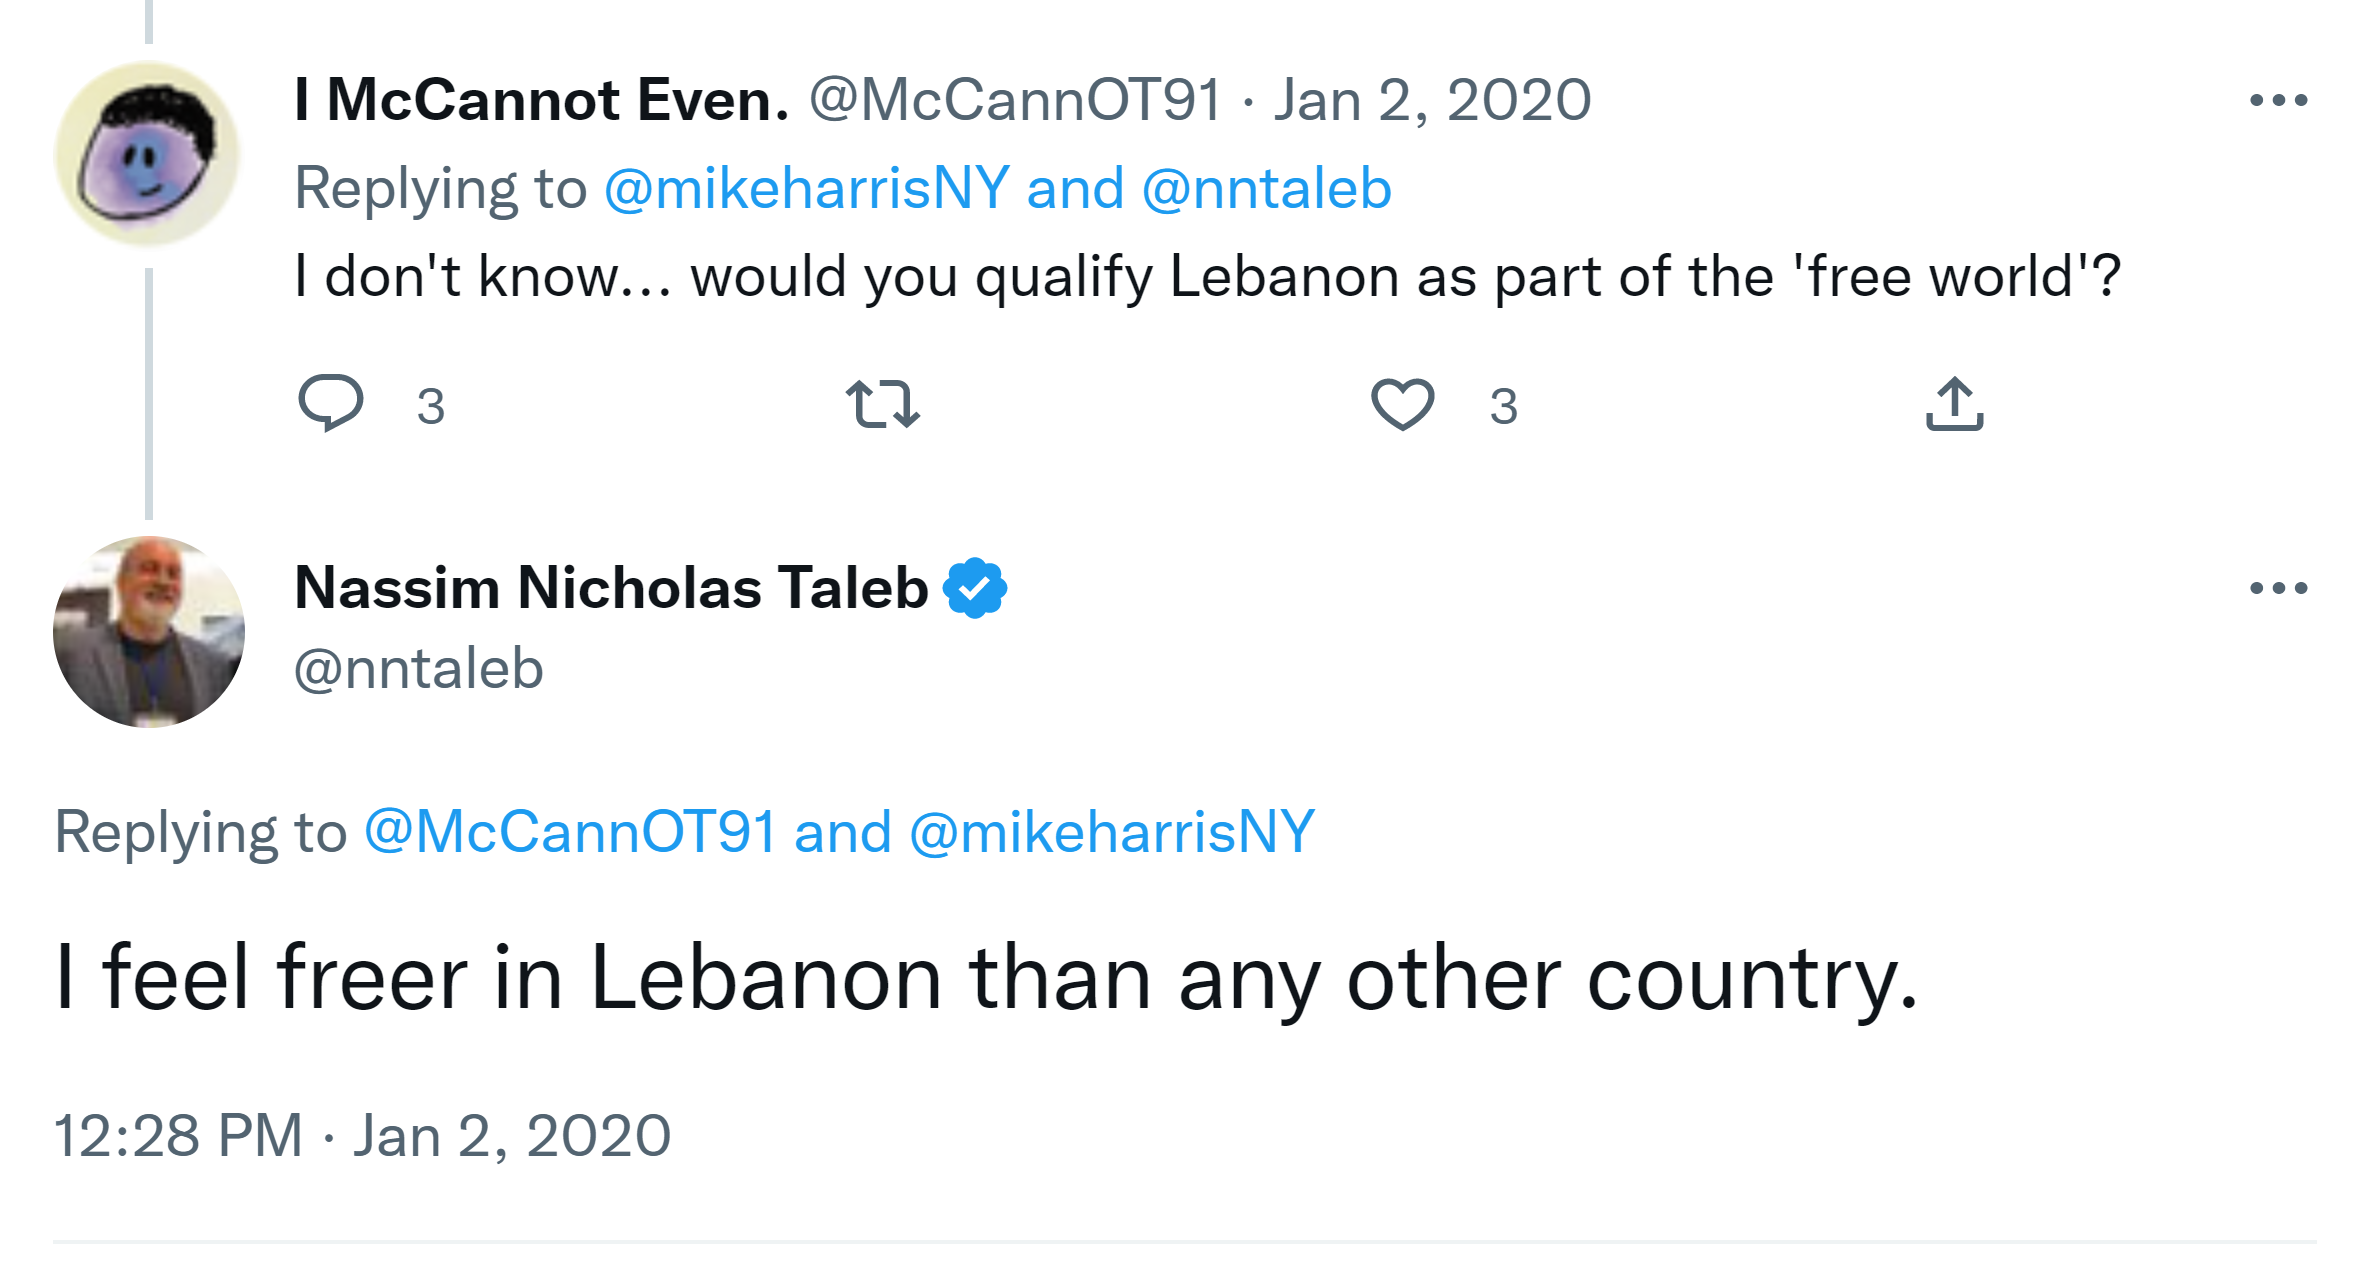Open the Jan 2, 2020 tweet date link

[1431, 100]
